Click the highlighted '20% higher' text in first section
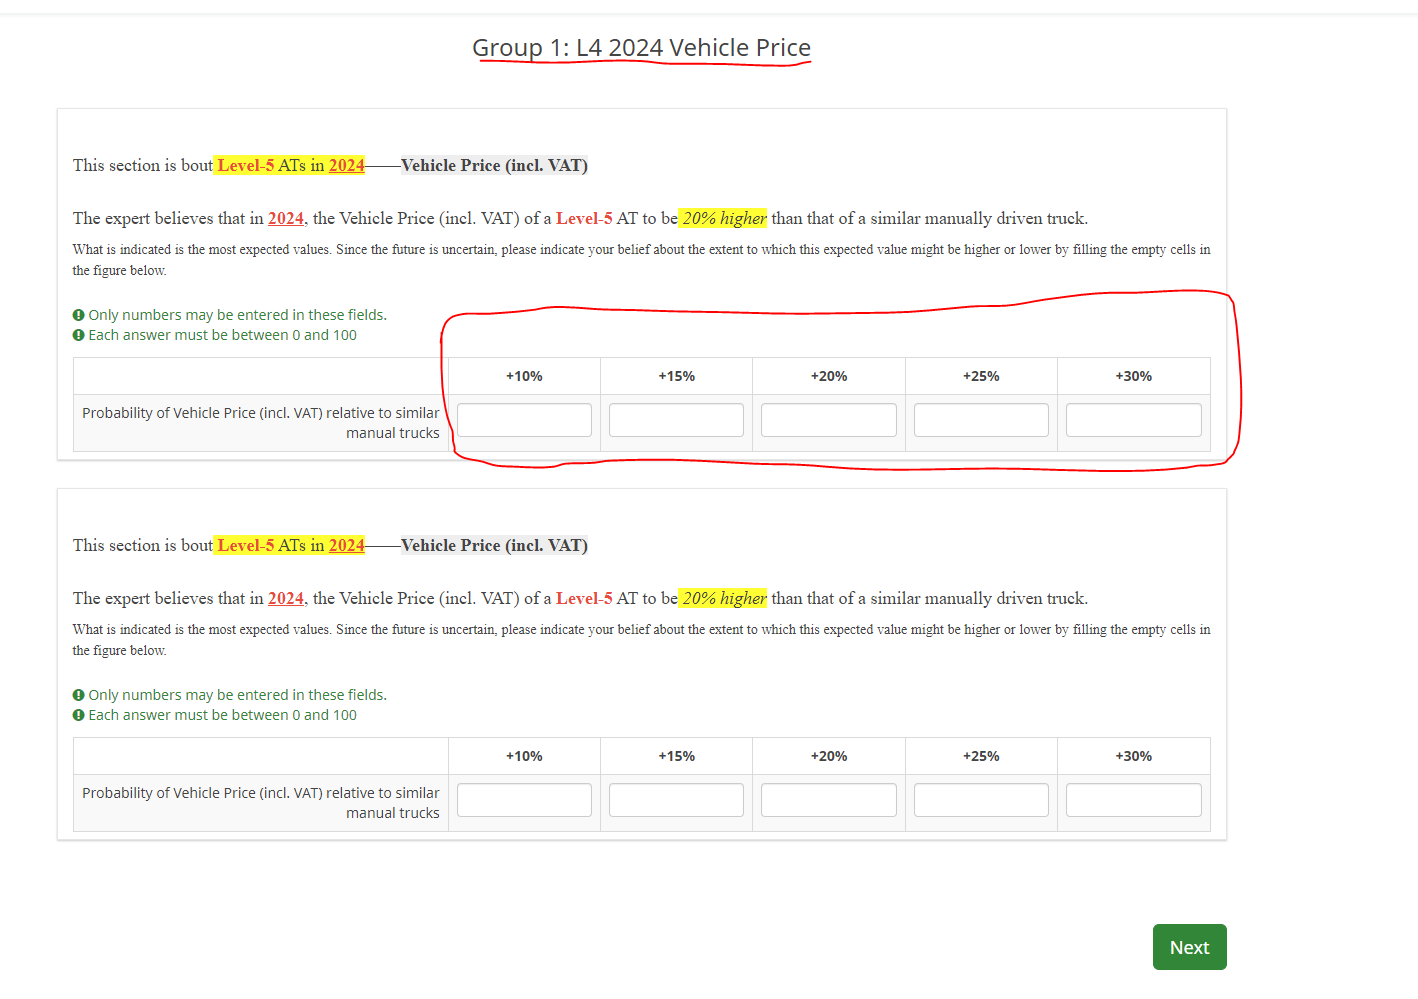This screenshot has height=999, width=1418. pos(724,218)
